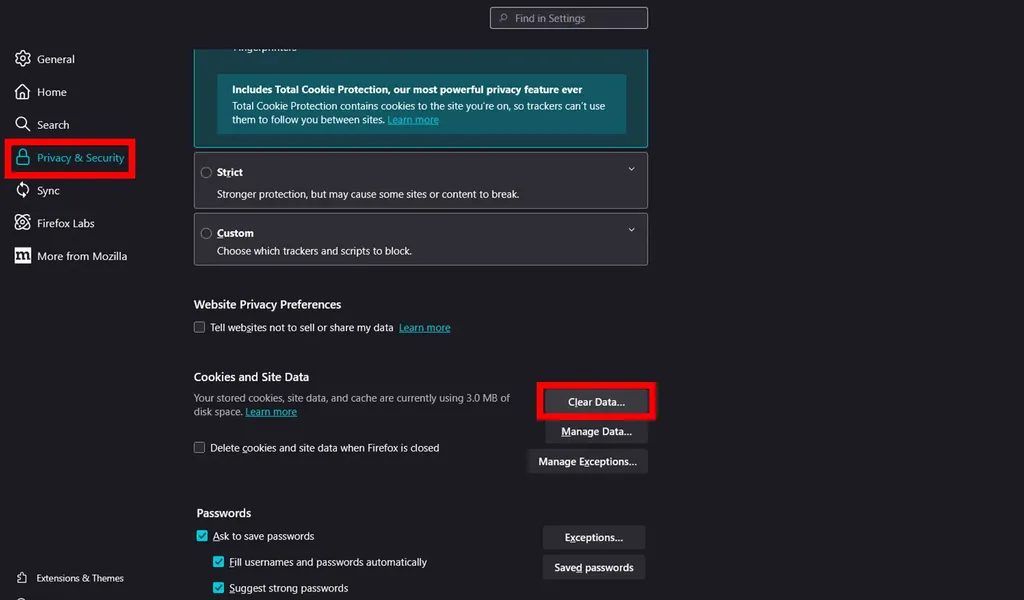Viewport: 1024px width, 600px height.
Task: Open Saved passwords
Action: coord(594,568)
